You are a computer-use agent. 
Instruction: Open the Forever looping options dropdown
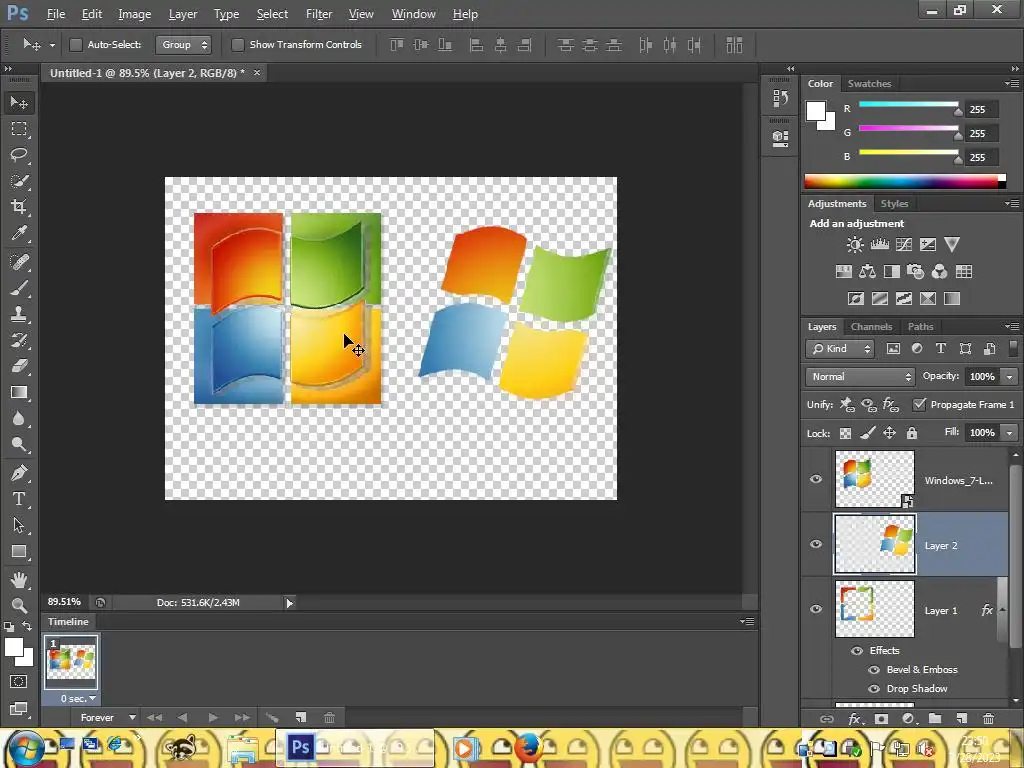(x=108, y=718)
